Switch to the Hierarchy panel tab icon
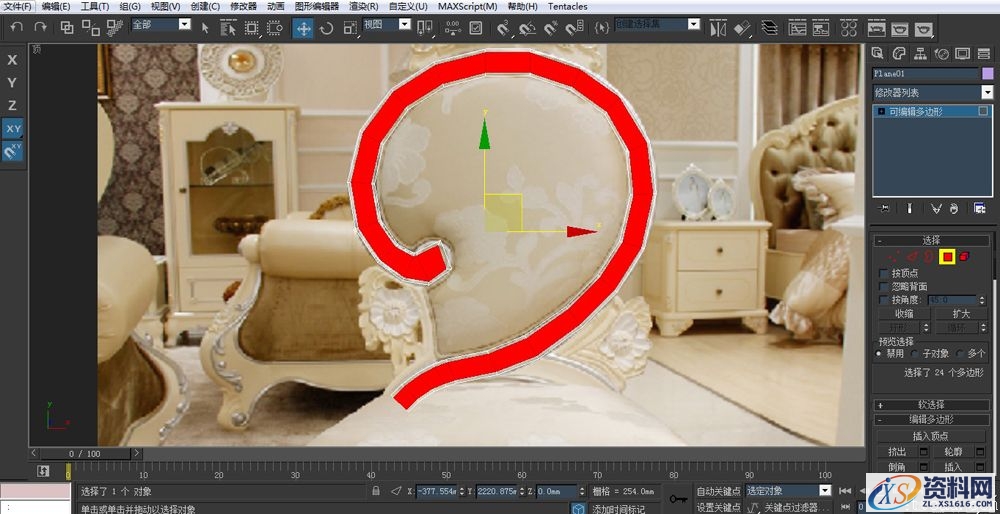Image resolution: width=1000 pixels, height=514 pixels. [x=920, y=54]
